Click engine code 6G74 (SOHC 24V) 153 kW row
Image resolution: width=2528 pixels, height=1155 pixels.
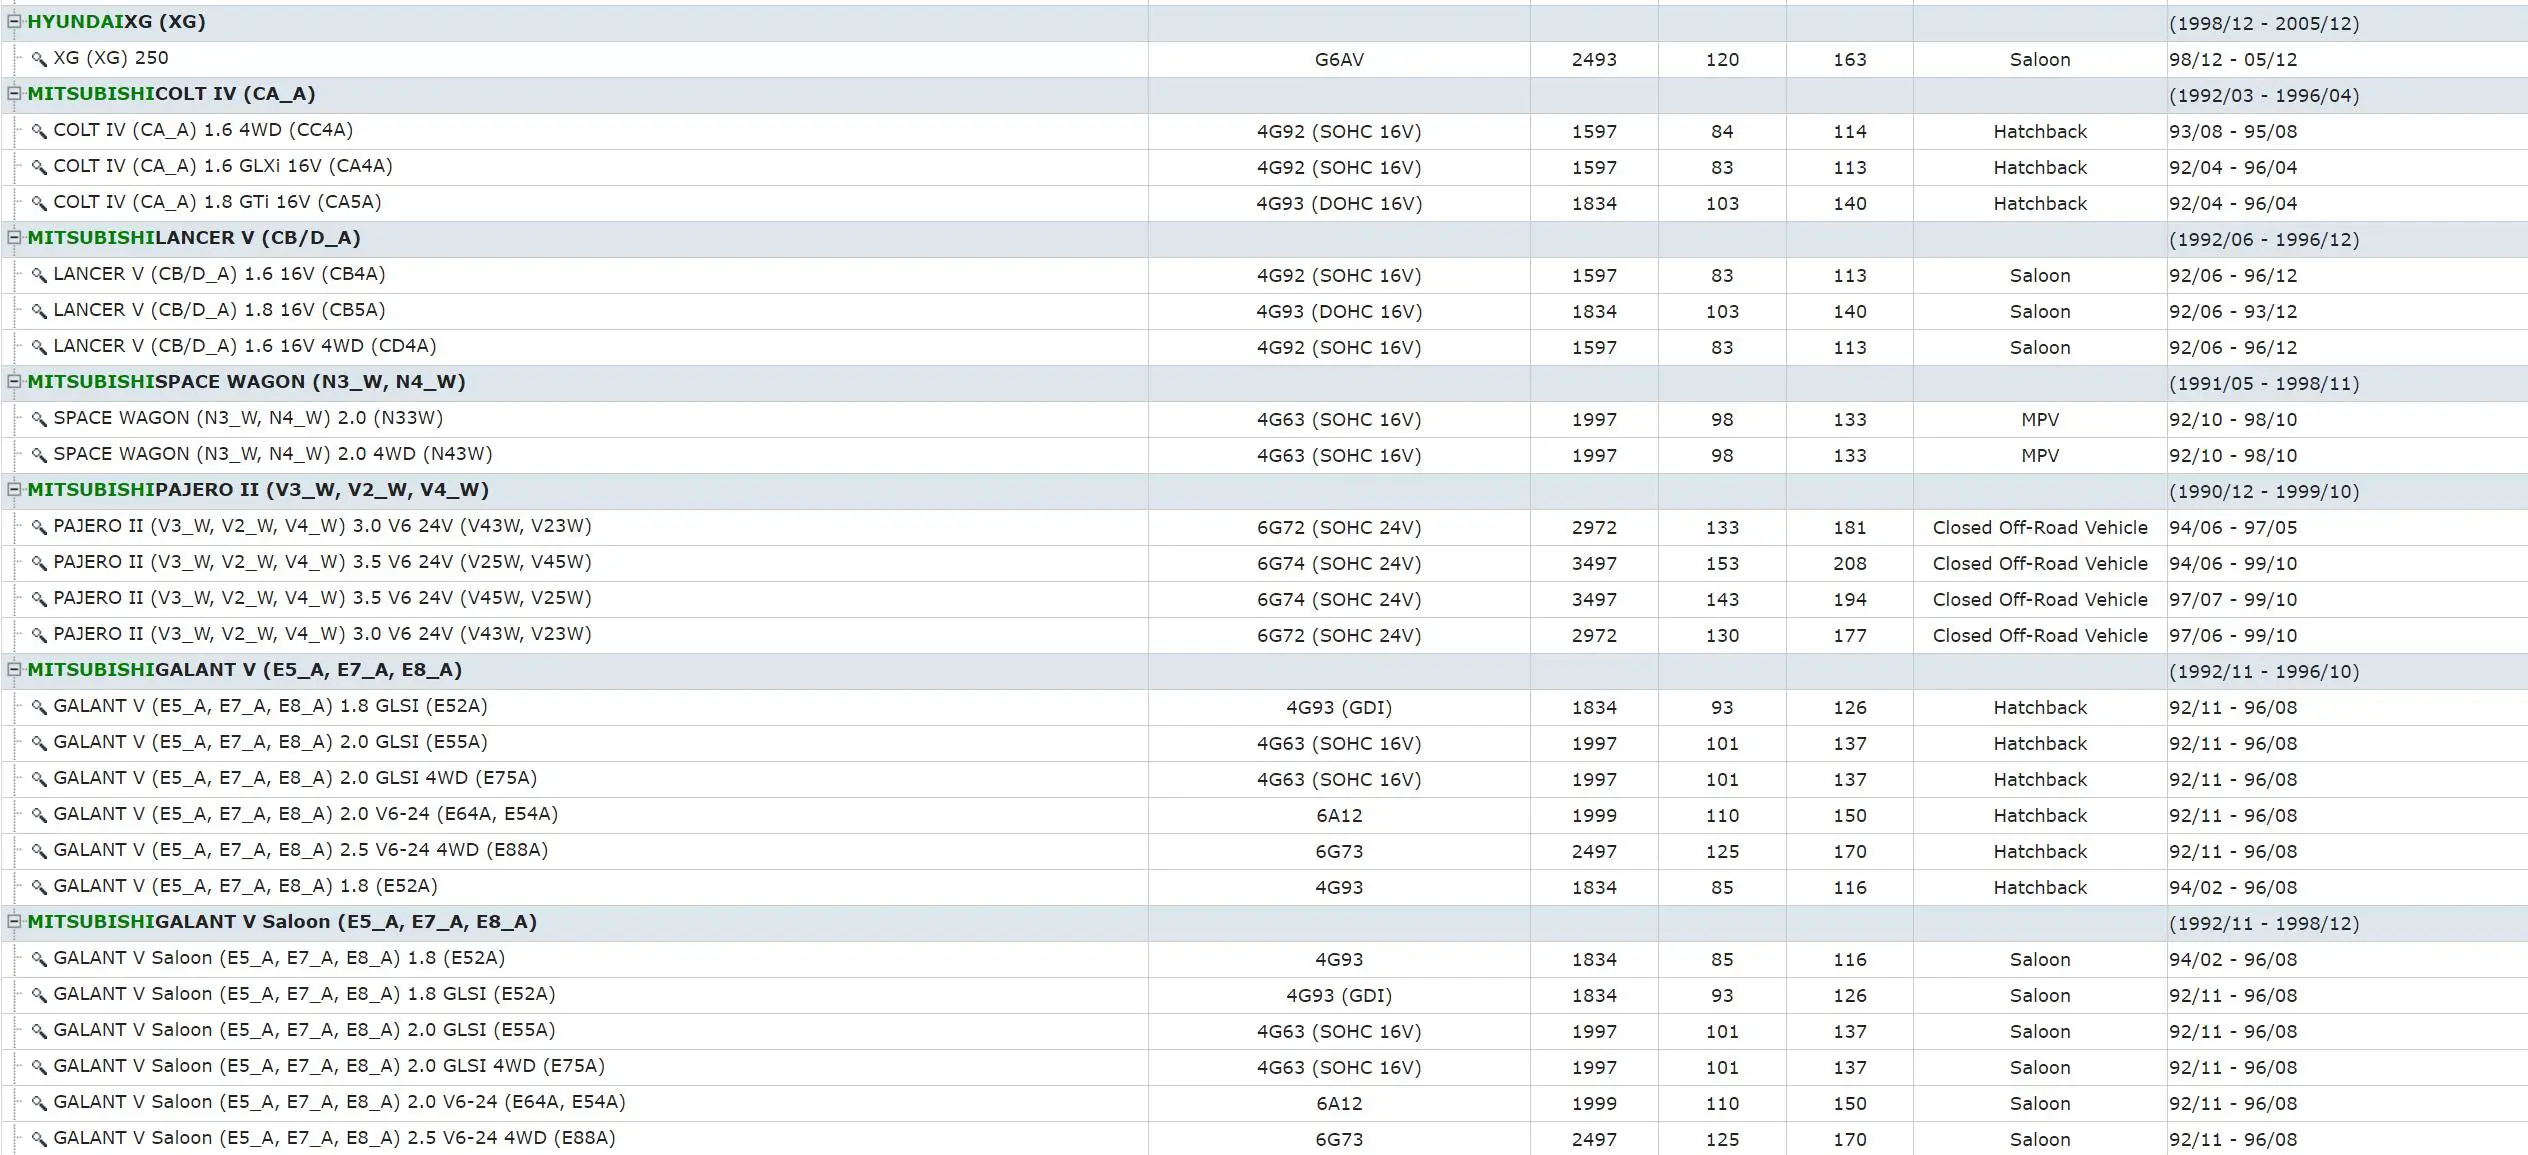pyautogui.click(x=1339, y=563)
